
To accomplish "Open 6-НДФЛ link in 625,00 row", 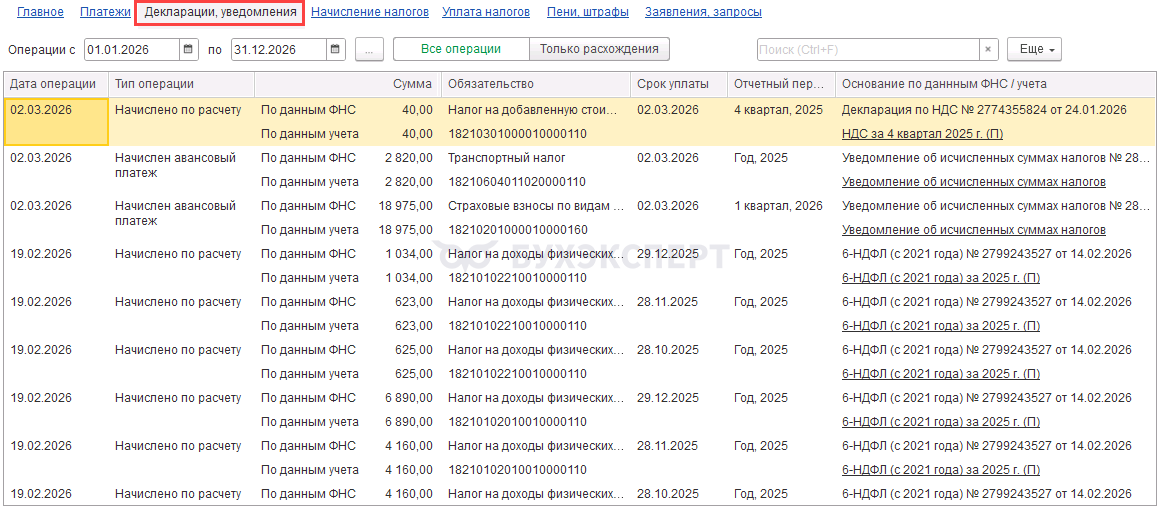I will (x=940, y=374).
